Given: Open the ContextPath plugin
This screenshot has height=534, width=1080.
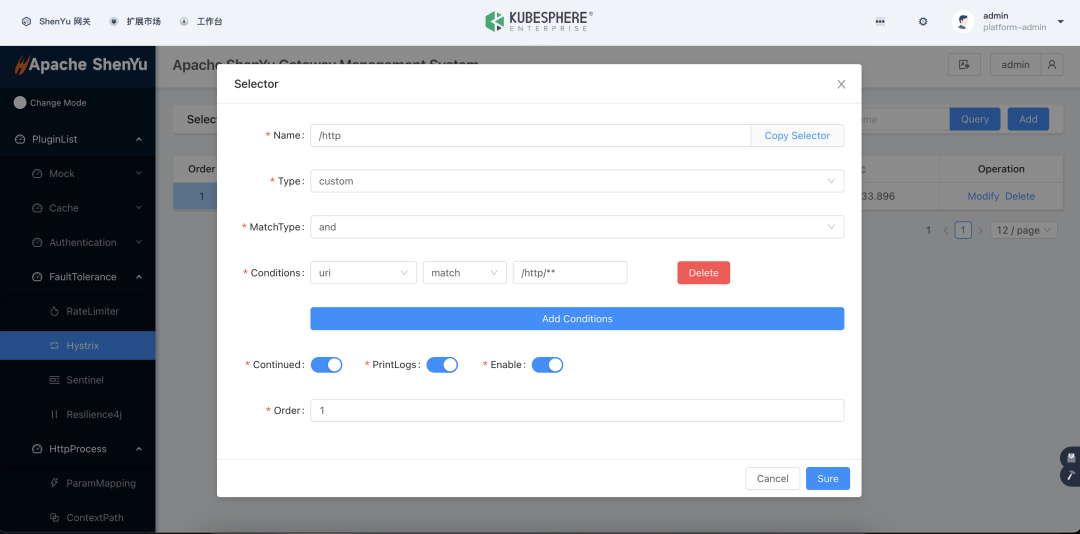Looking at the screenshot, I should tap(77, 517).
